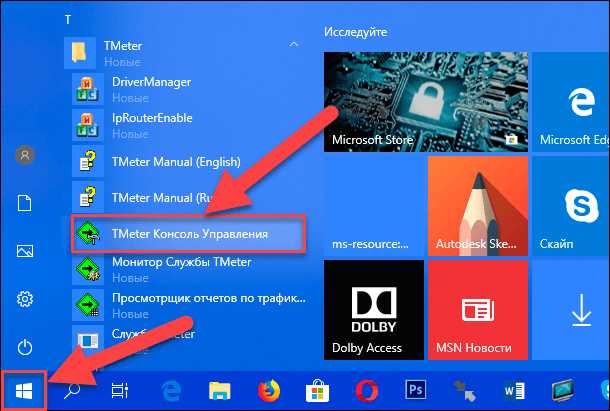Click the Просмотрщик отчетов icon
Viewport: 610px width, 411px height.
(88, 305)
